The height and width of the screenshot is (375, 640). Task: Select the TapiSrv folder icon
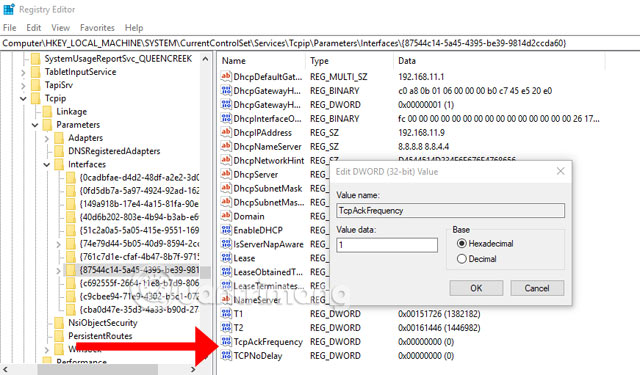[x=36, y=85]
